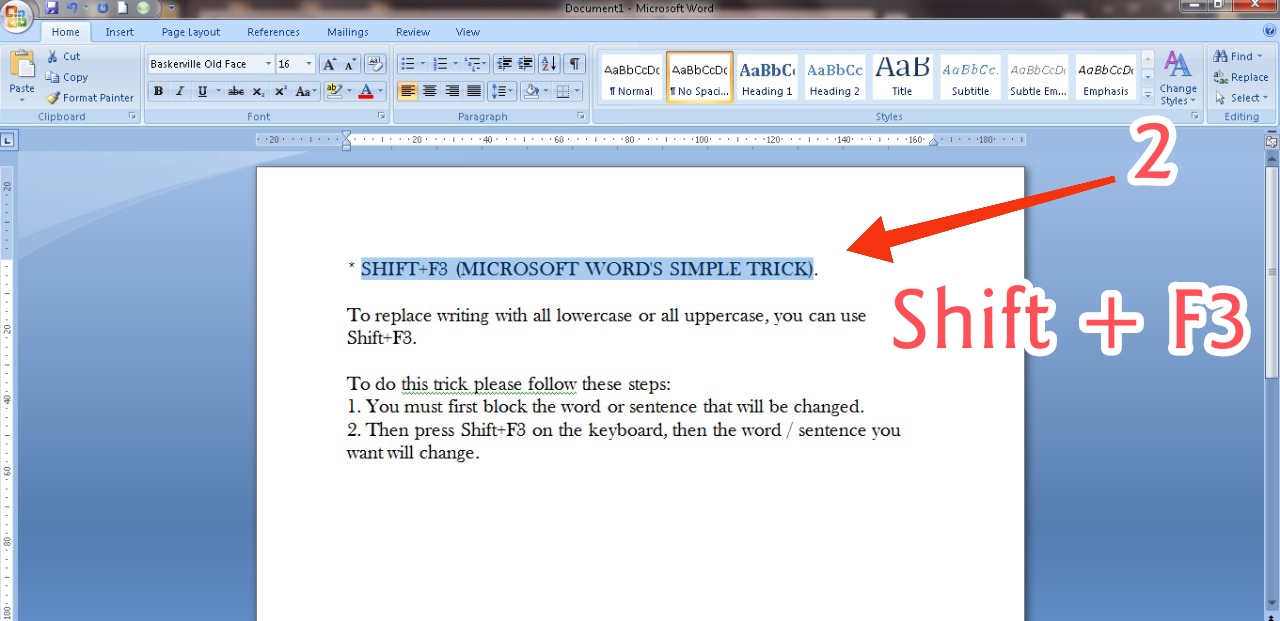
Task: Click the Increase Indent icon
Action: 526,64
